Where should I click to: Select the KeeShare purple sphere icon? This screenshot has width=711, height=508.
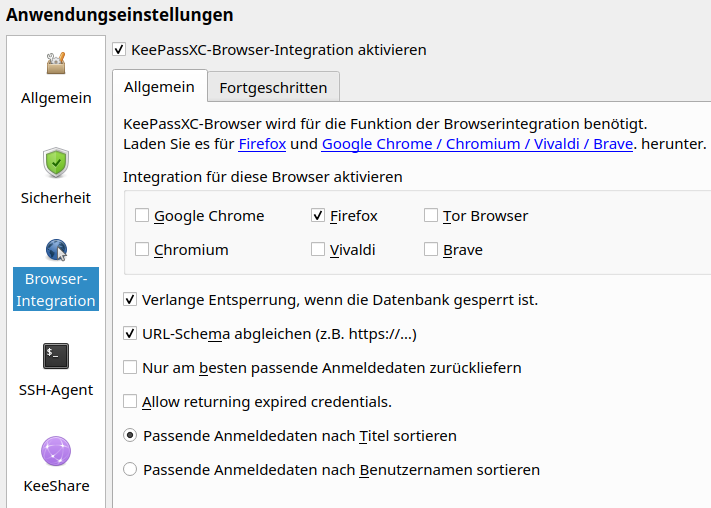click(56, 451)
